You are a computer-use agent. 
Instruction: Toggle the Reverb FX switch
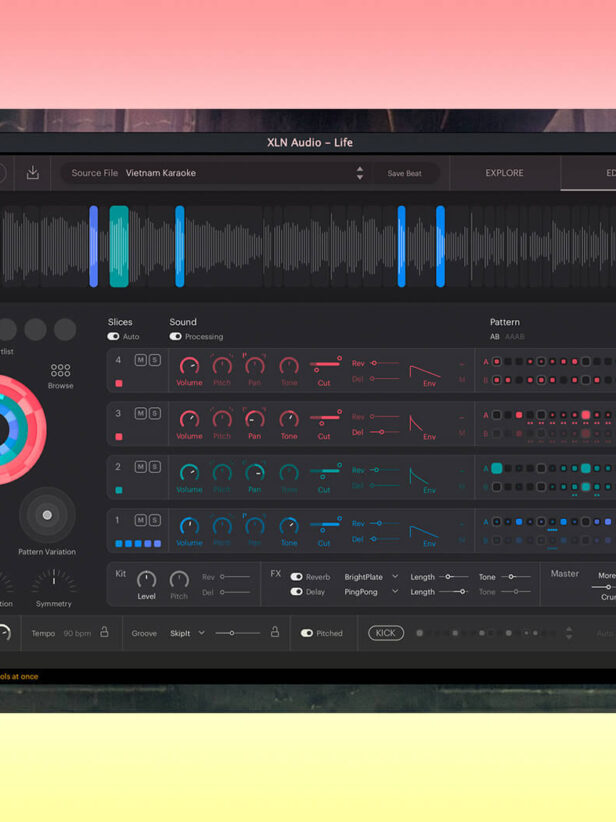(296, 577)
